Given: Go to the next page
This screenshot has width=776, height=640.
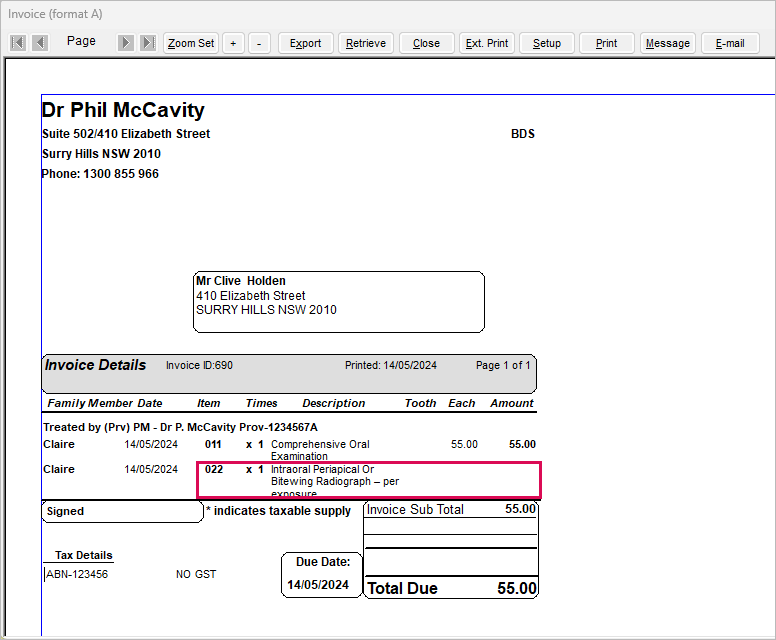Looking at the screenshot, I should (126, 43).
